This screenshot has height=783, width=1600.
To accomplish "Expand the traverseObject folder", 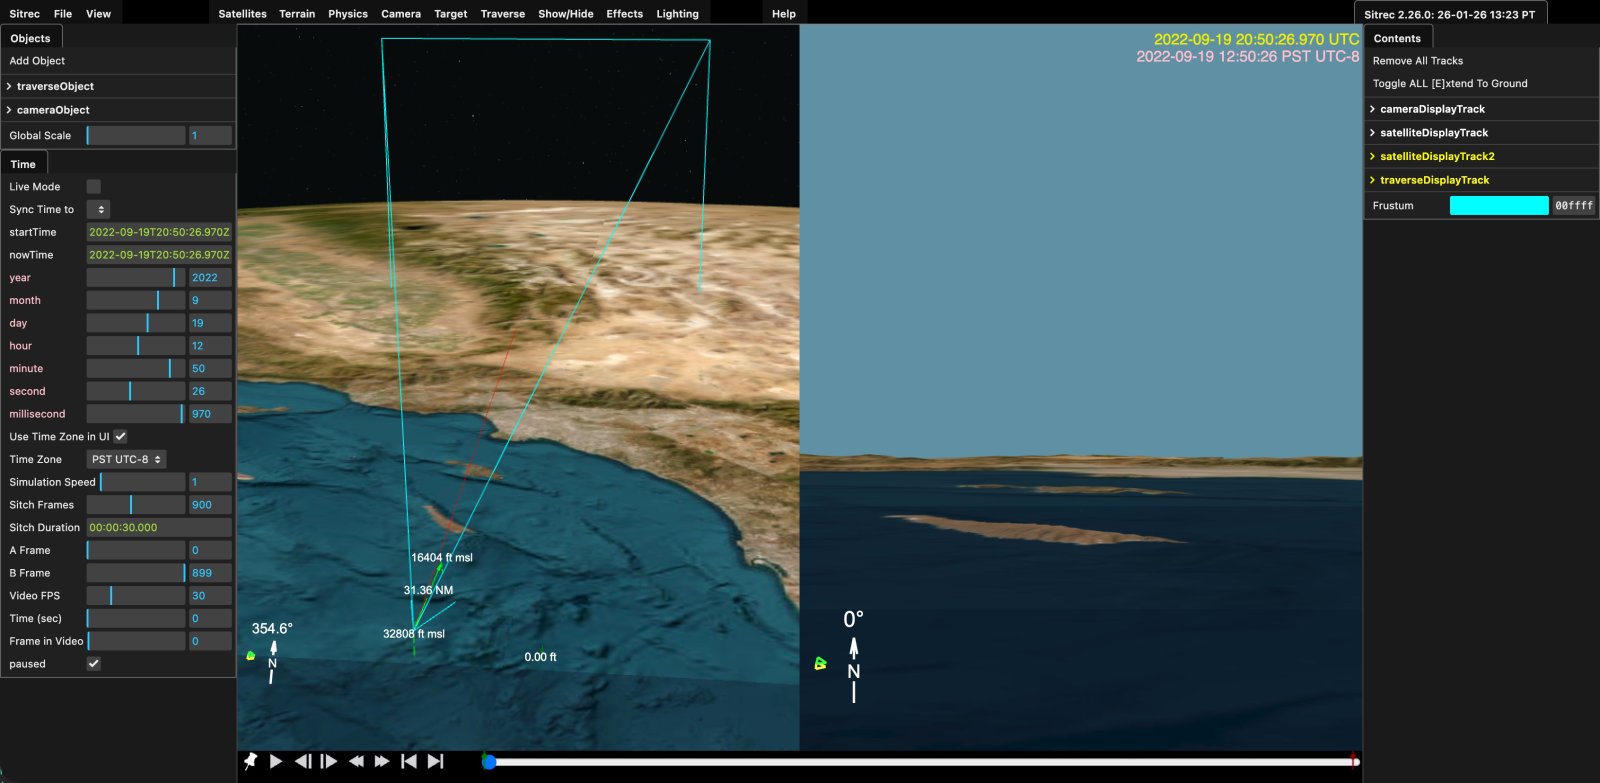I will 55,87.
